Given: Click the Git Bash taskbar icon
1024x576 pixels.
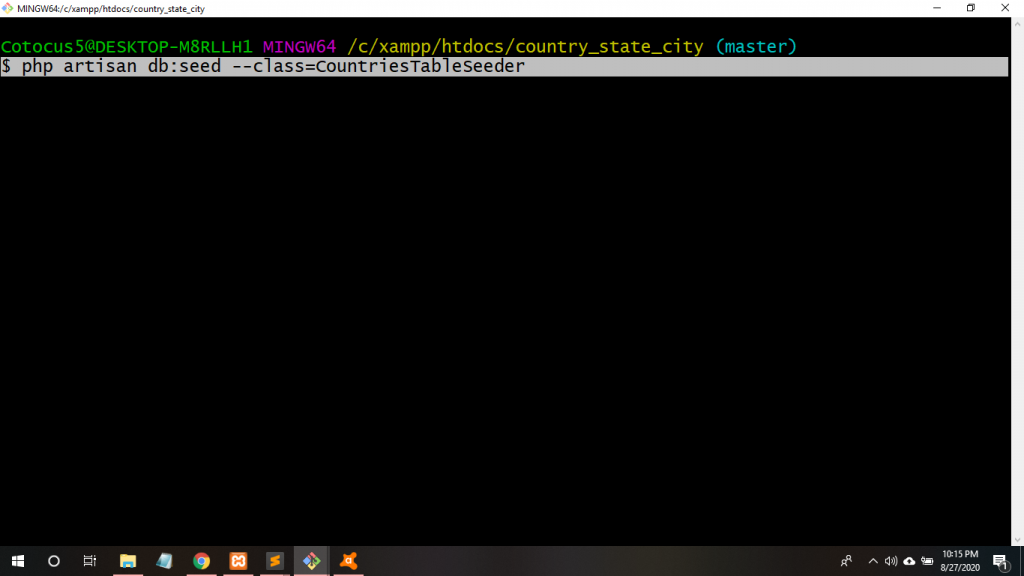Looking at the screenshot, I should pos(311,561).
